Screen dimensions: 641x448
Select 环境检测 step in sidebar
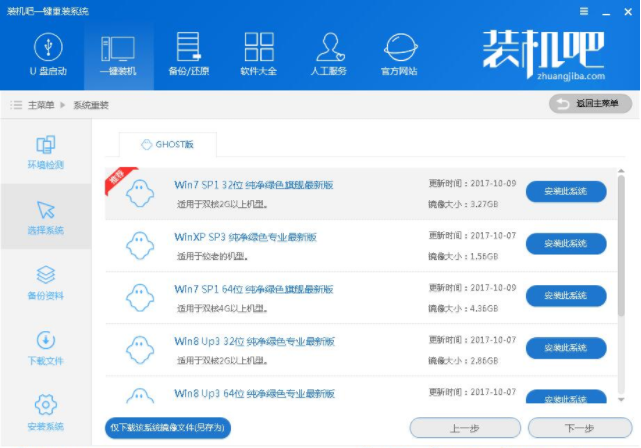coord(45,151)
